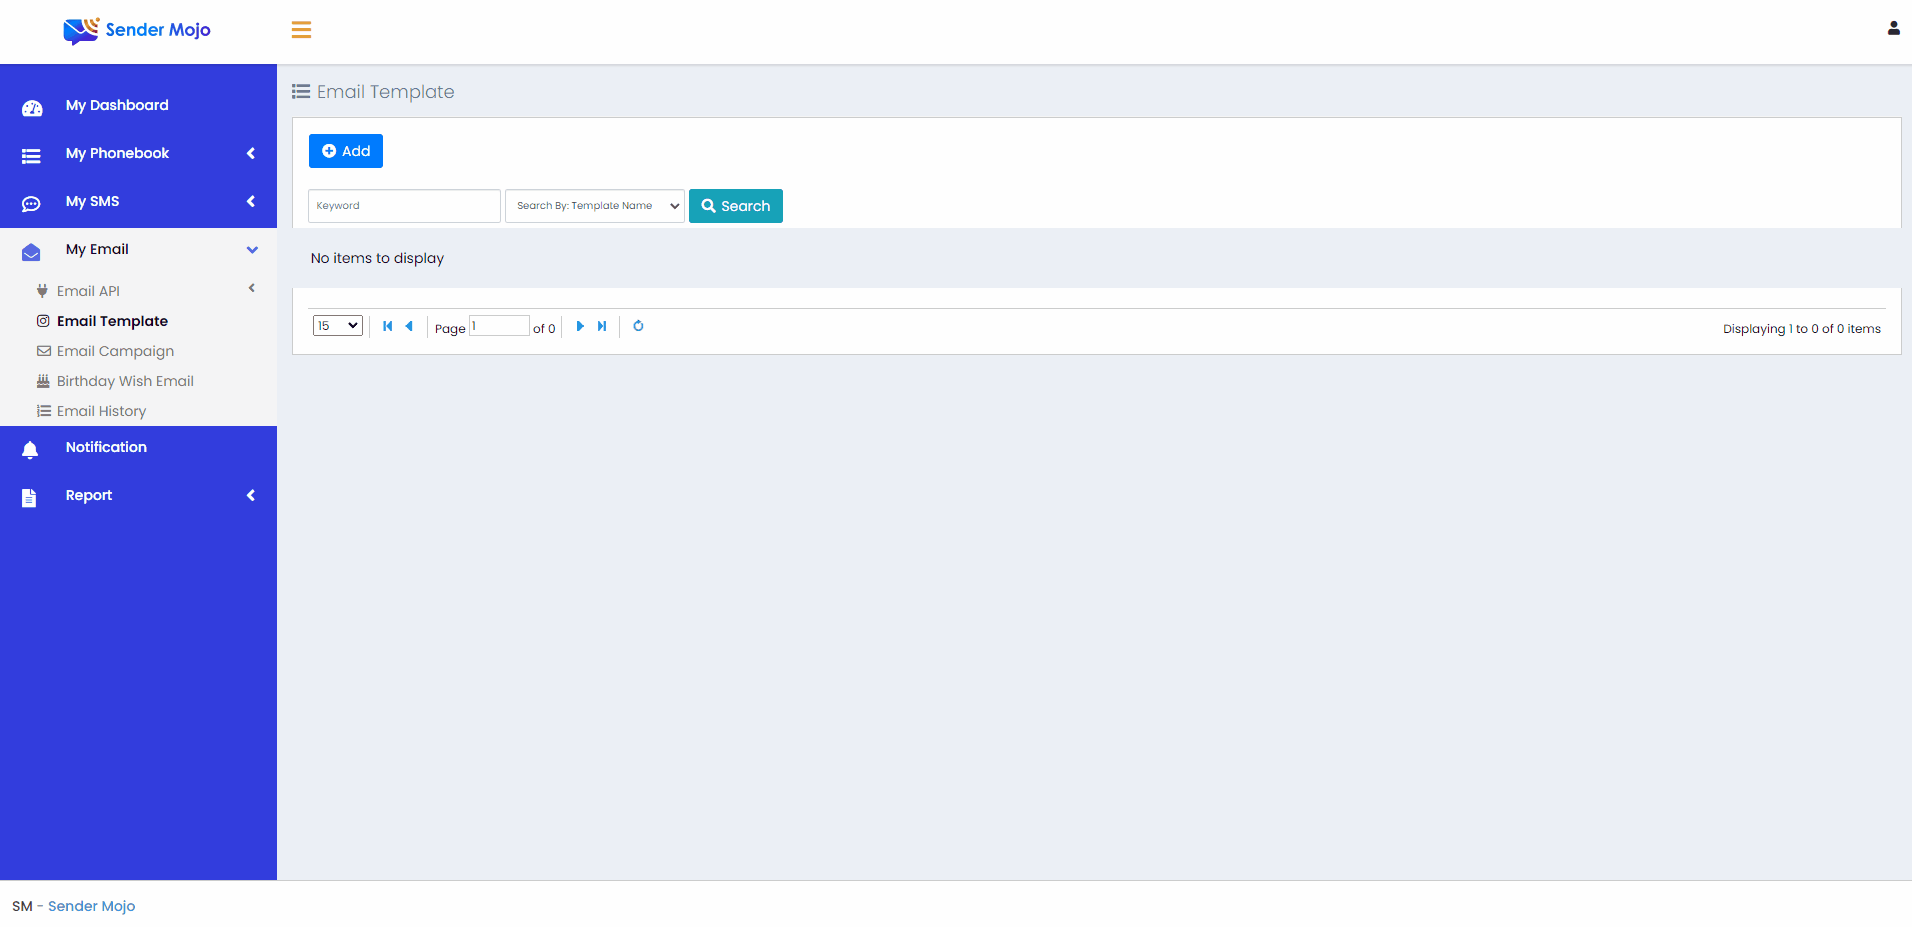This screenshot has height=927, width=1912.
Task: Open the user profile icon
Action: coord(1893,29)
